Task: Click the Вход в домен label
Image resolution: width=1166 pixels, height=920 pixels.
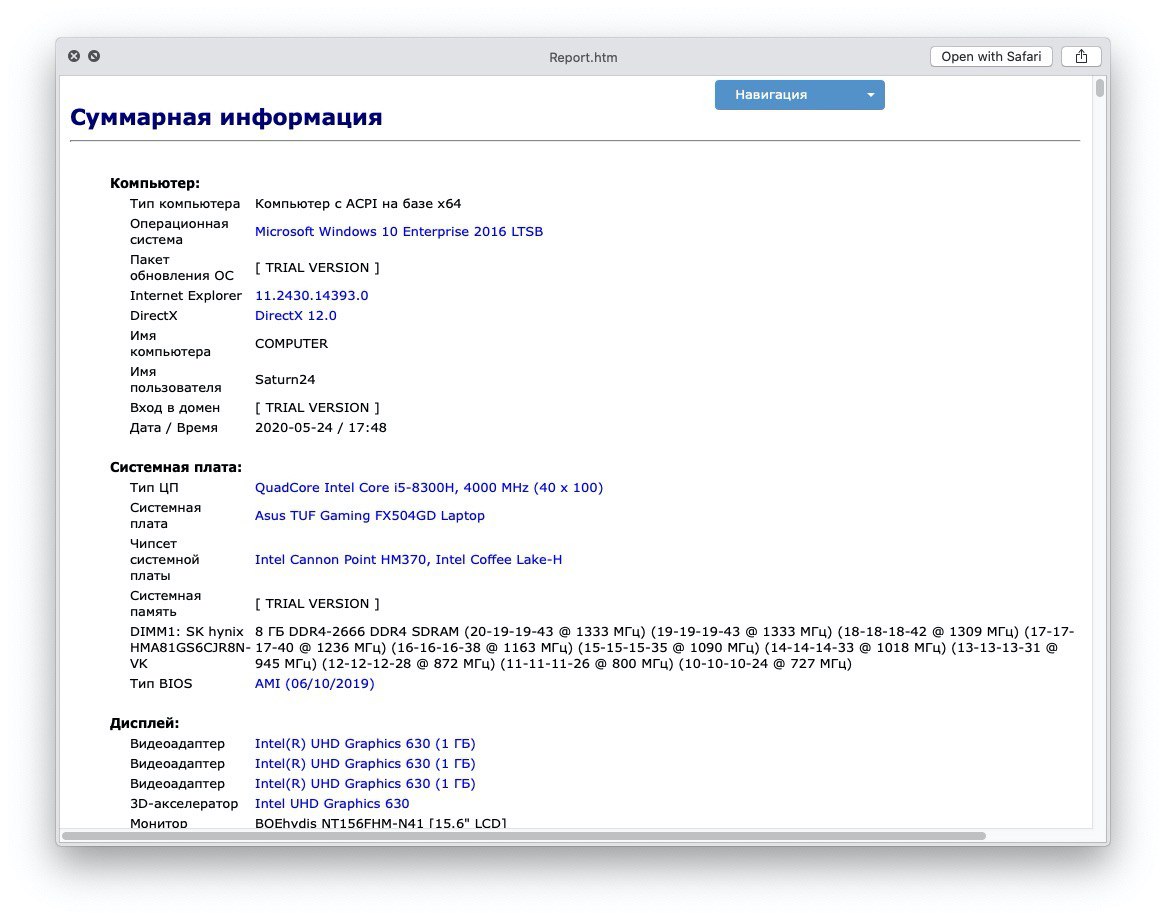Action: click(175, 408)
